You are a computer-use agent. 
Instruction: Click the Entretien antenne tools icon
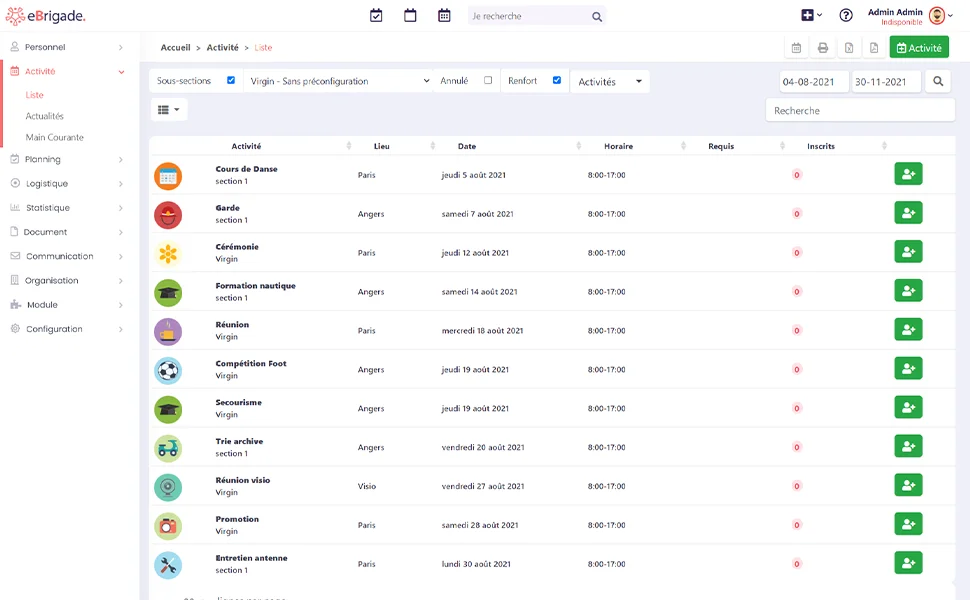168,565
